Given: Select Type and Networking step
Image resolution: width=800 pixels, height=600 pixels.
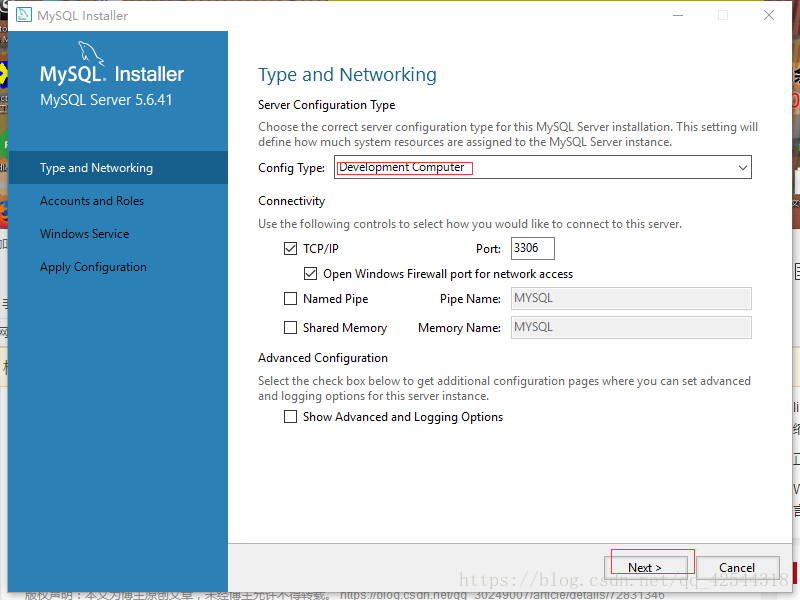Looking at the screenshot, I should [x=118, y=167].
